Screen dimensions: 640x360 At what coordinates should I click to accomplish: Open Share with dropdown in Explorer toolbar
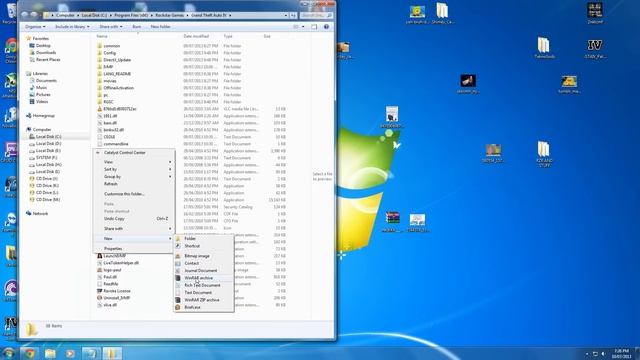click(111, 27)
